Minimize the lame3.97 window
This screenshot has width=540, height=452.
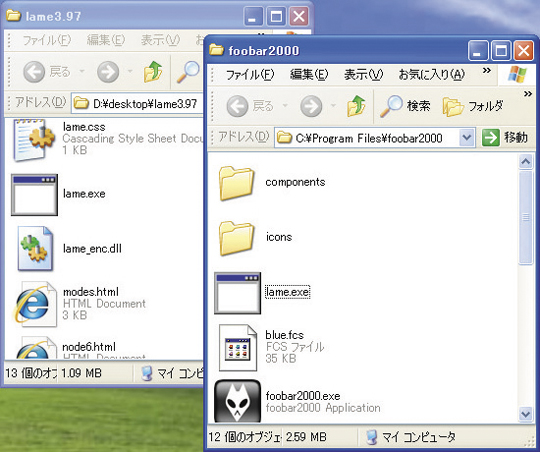point(253,17)
